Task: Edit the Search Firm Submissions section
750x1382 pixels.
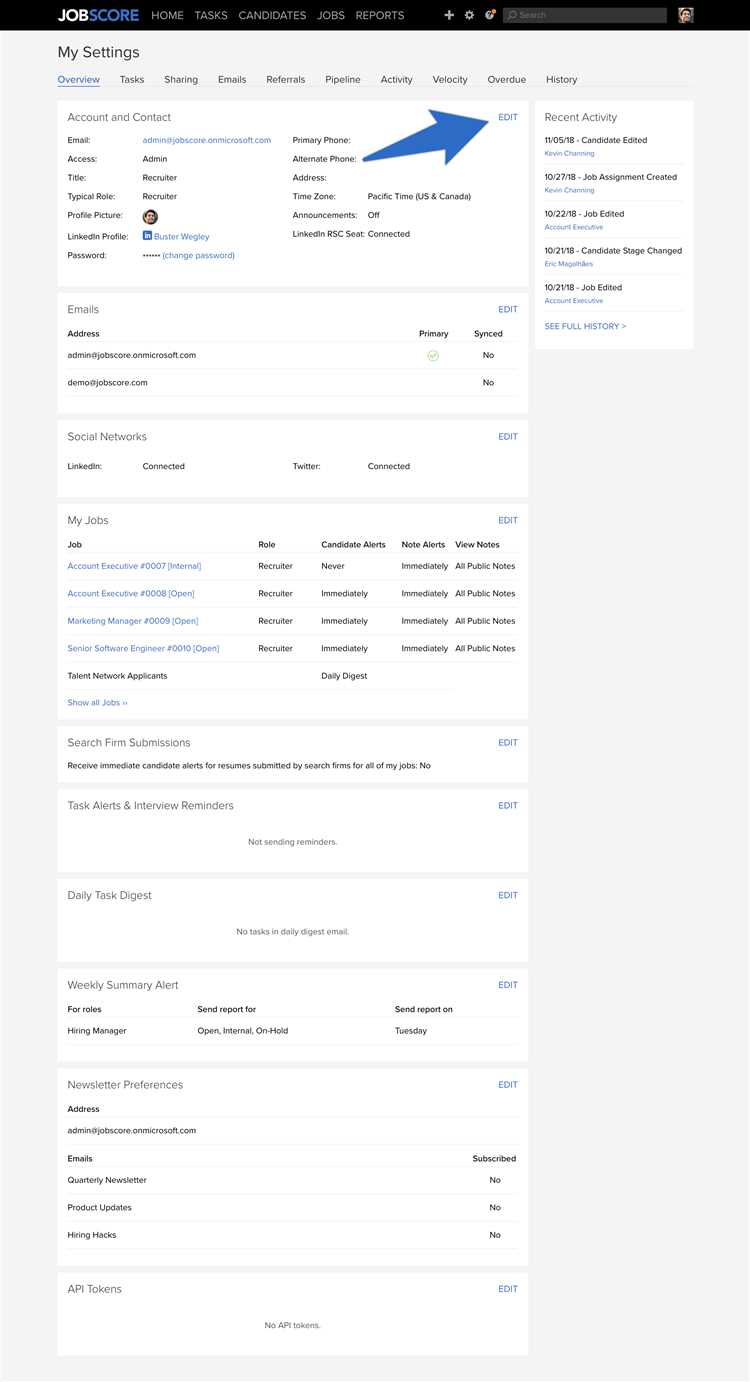Action: pos(508,742)
